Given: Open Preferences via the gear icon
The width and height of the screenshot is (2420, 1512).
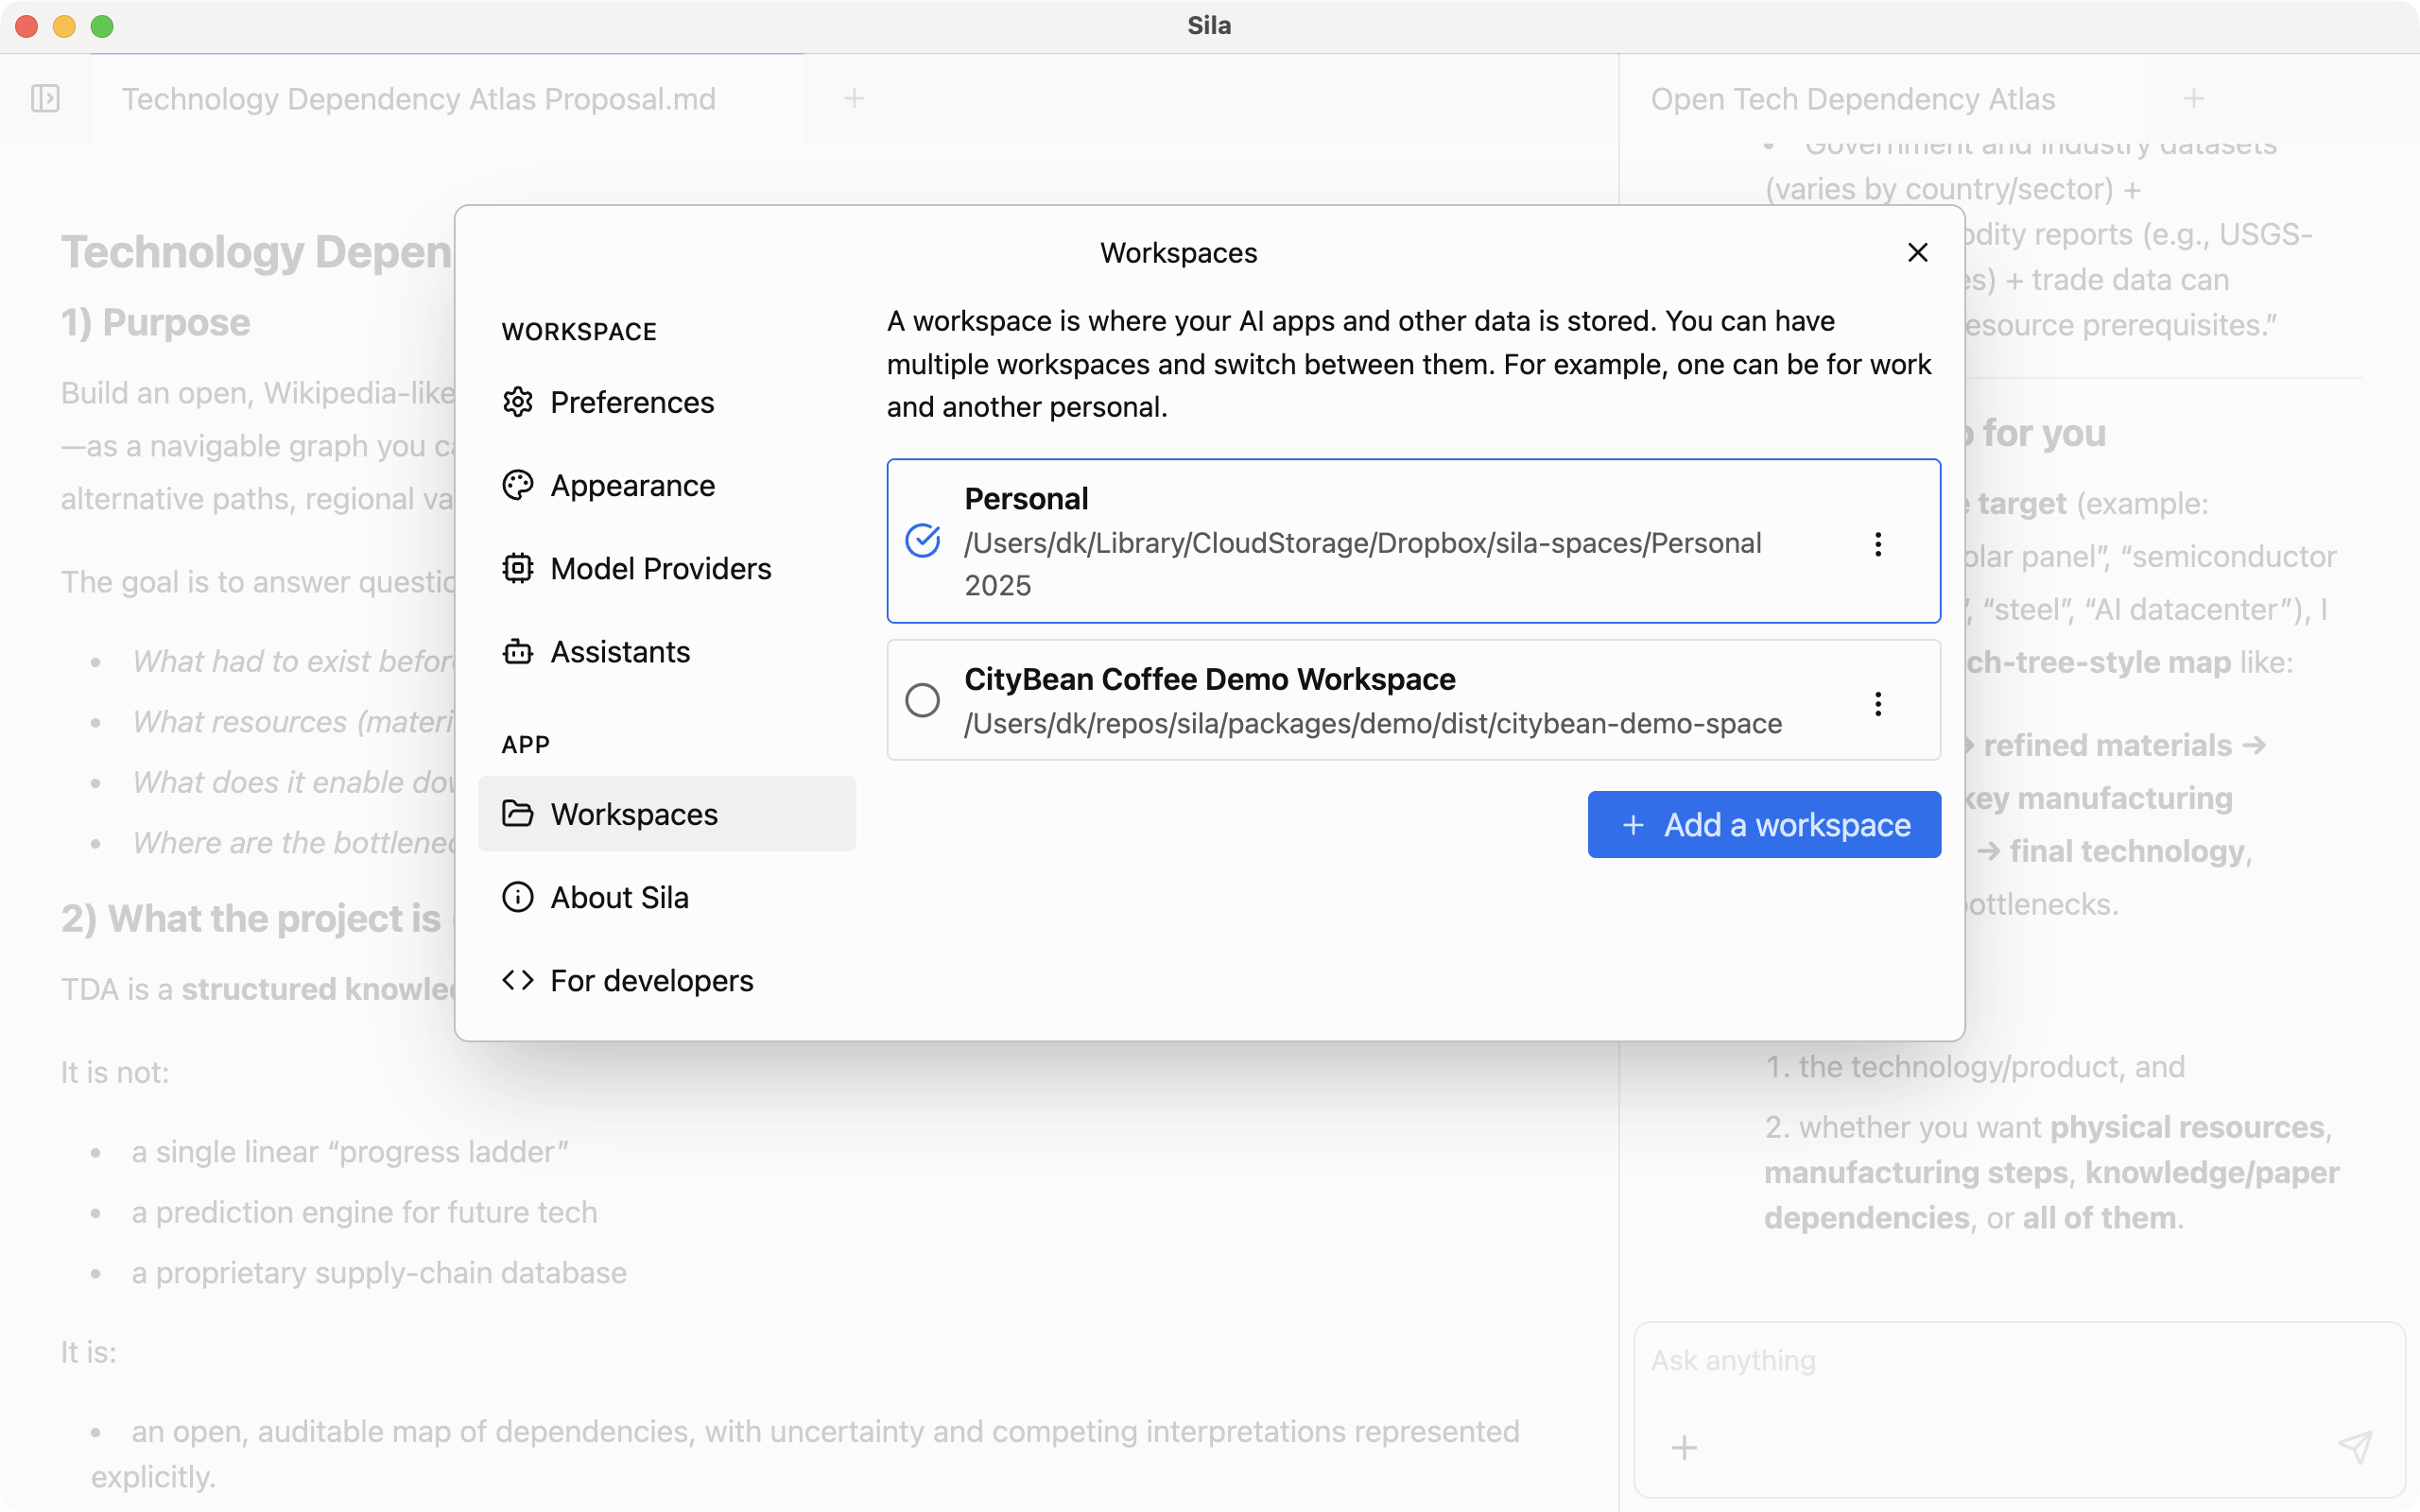Looking at the screenshot, I should [x=518, y=402].
